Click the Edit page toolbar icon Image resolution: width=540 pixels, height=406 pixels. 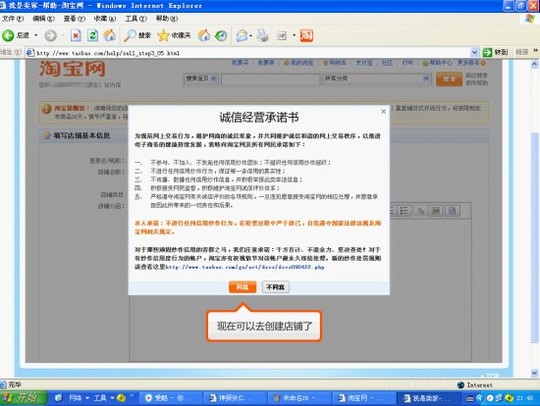(282, 35)
